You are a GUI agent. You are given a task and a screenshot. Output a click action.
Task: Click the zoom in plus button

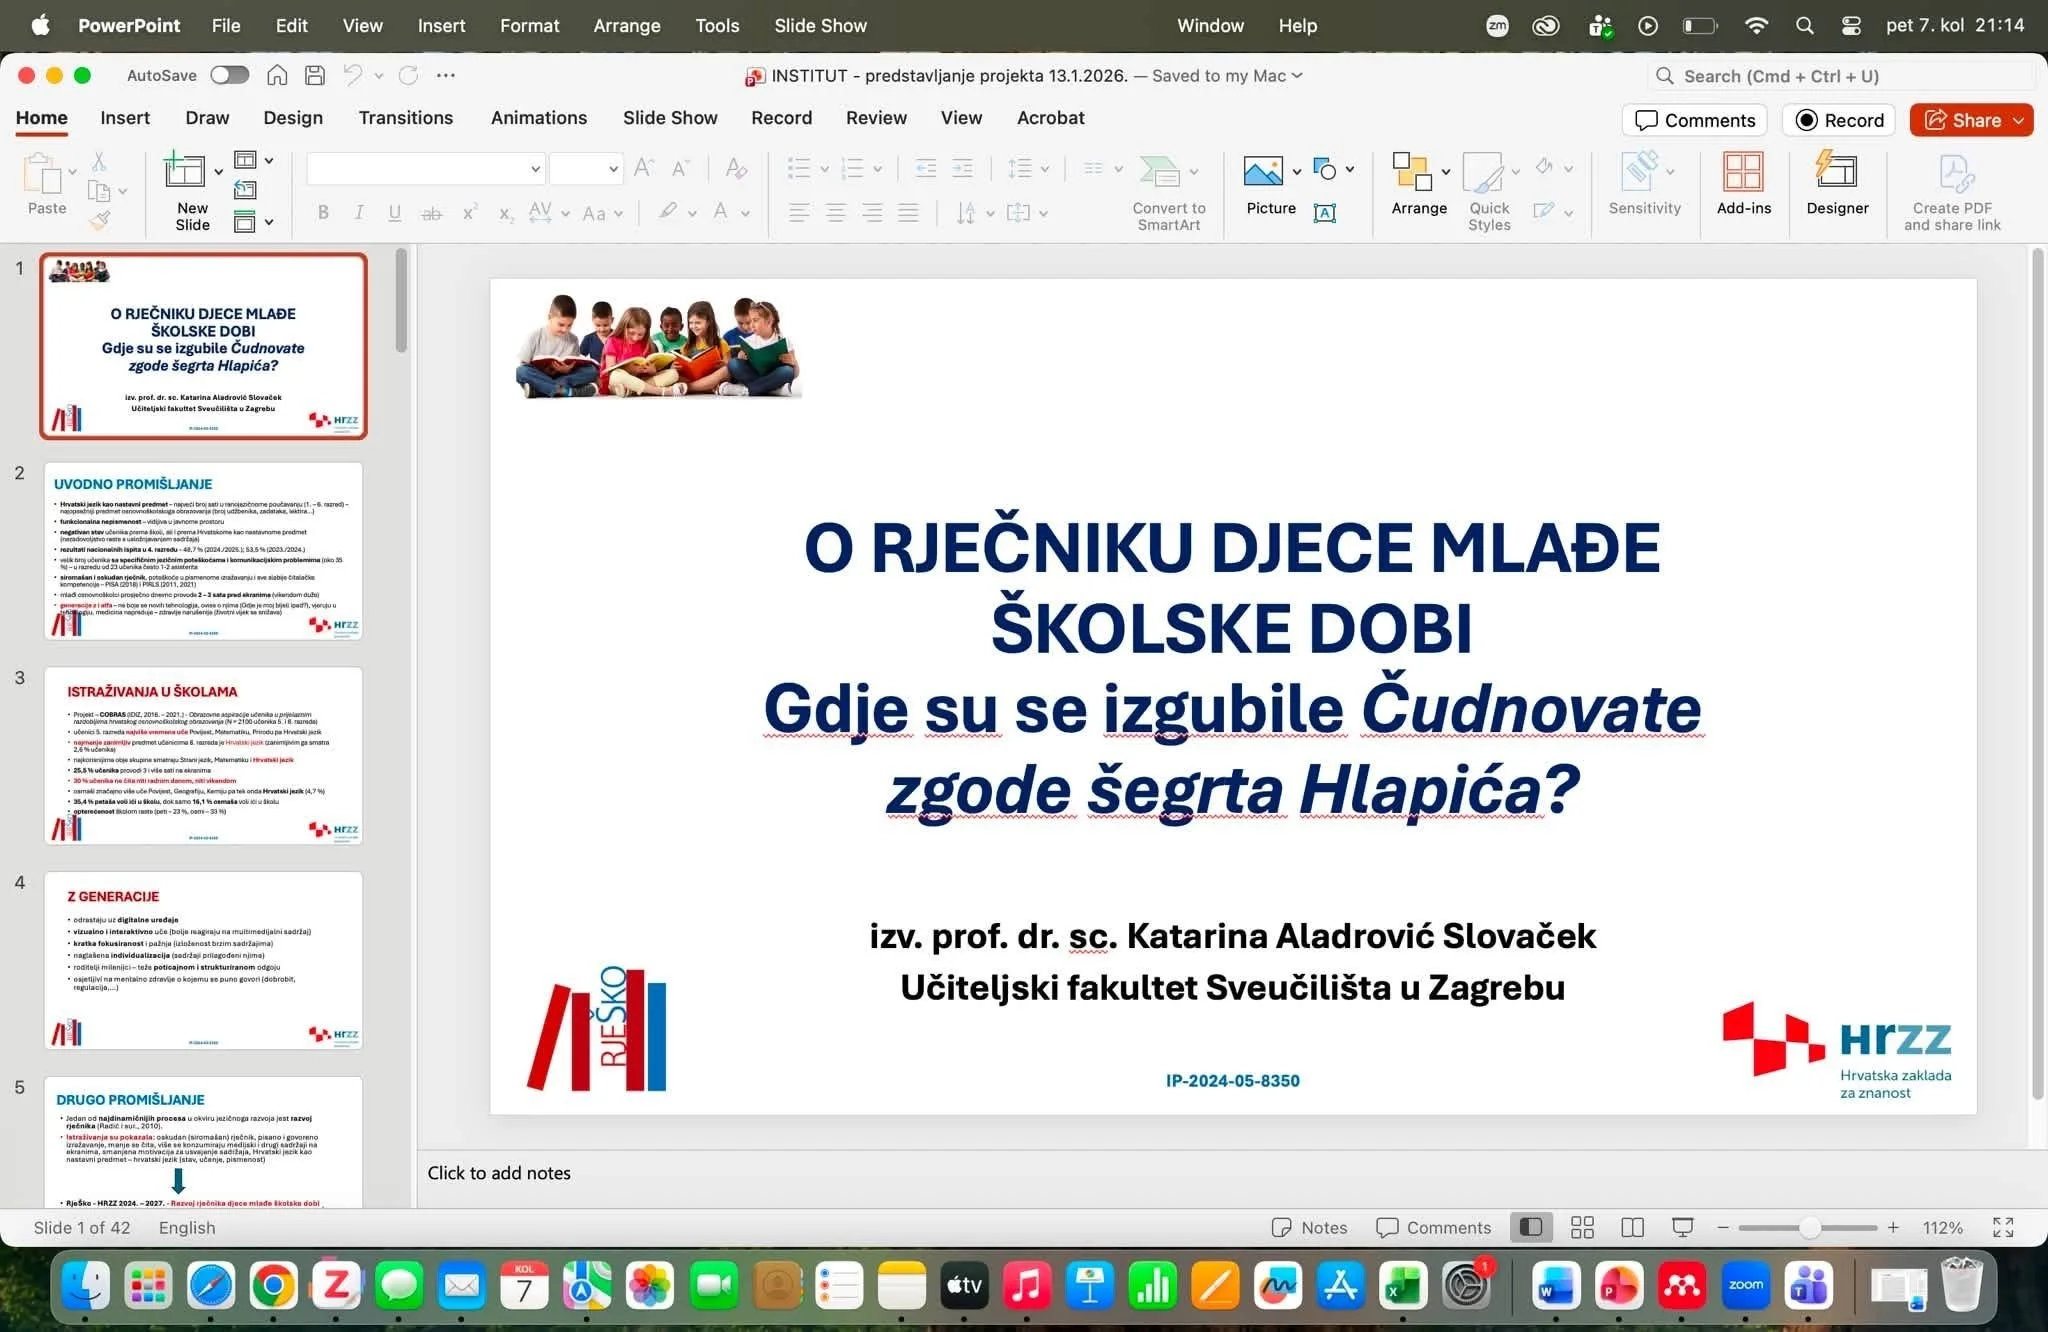1893,1227
